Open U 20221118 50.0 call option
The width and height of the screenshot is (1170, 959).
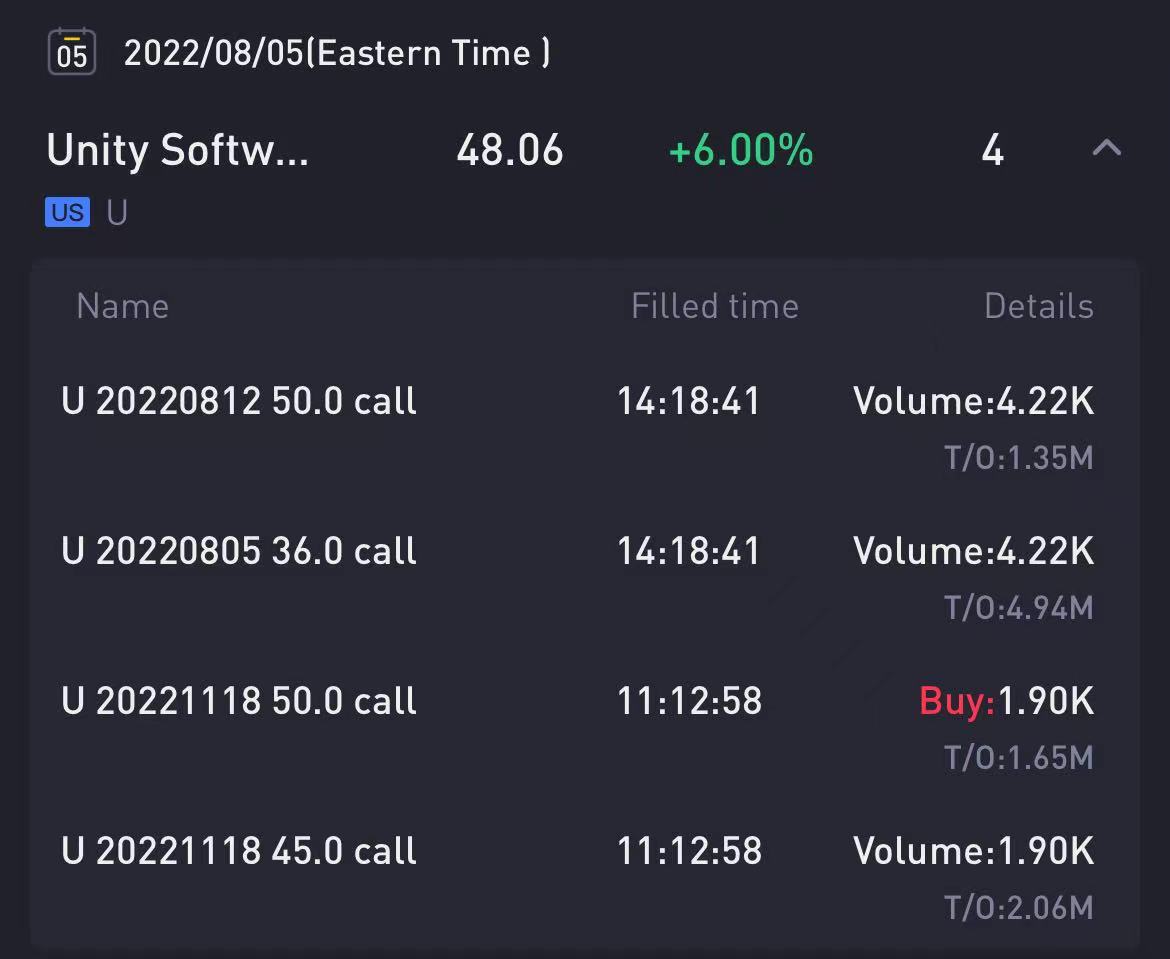239,701
